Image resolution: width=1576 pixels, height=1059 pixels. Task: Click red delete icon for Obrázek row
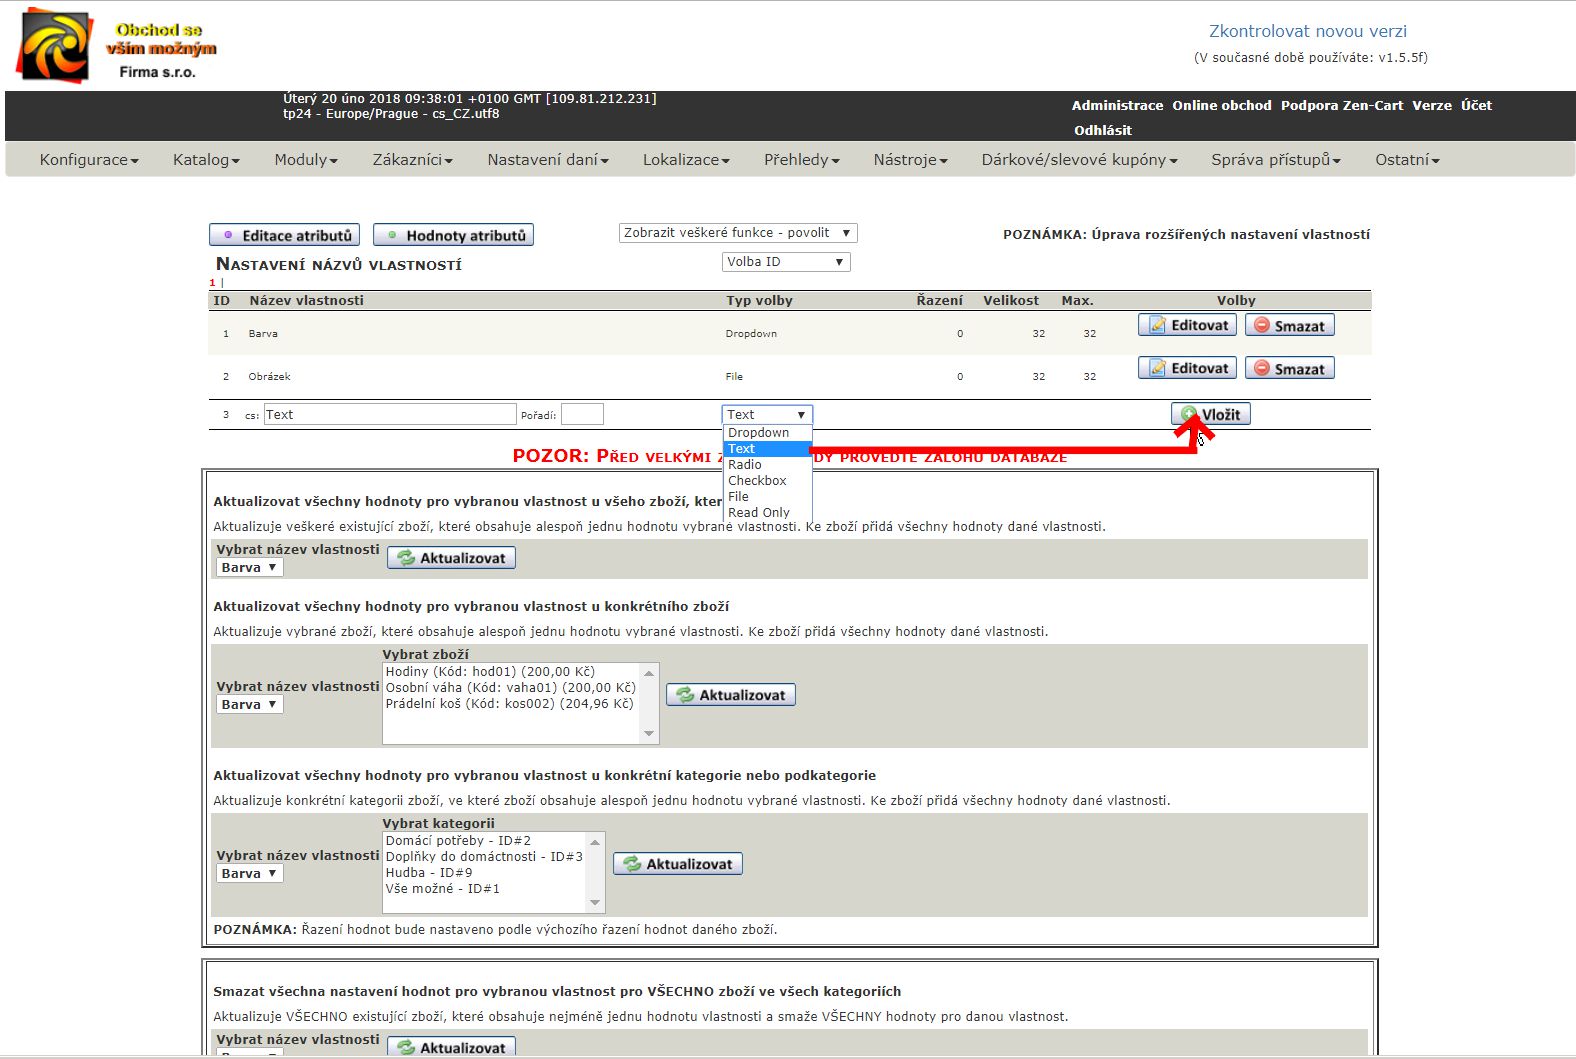click(1262, 368)
